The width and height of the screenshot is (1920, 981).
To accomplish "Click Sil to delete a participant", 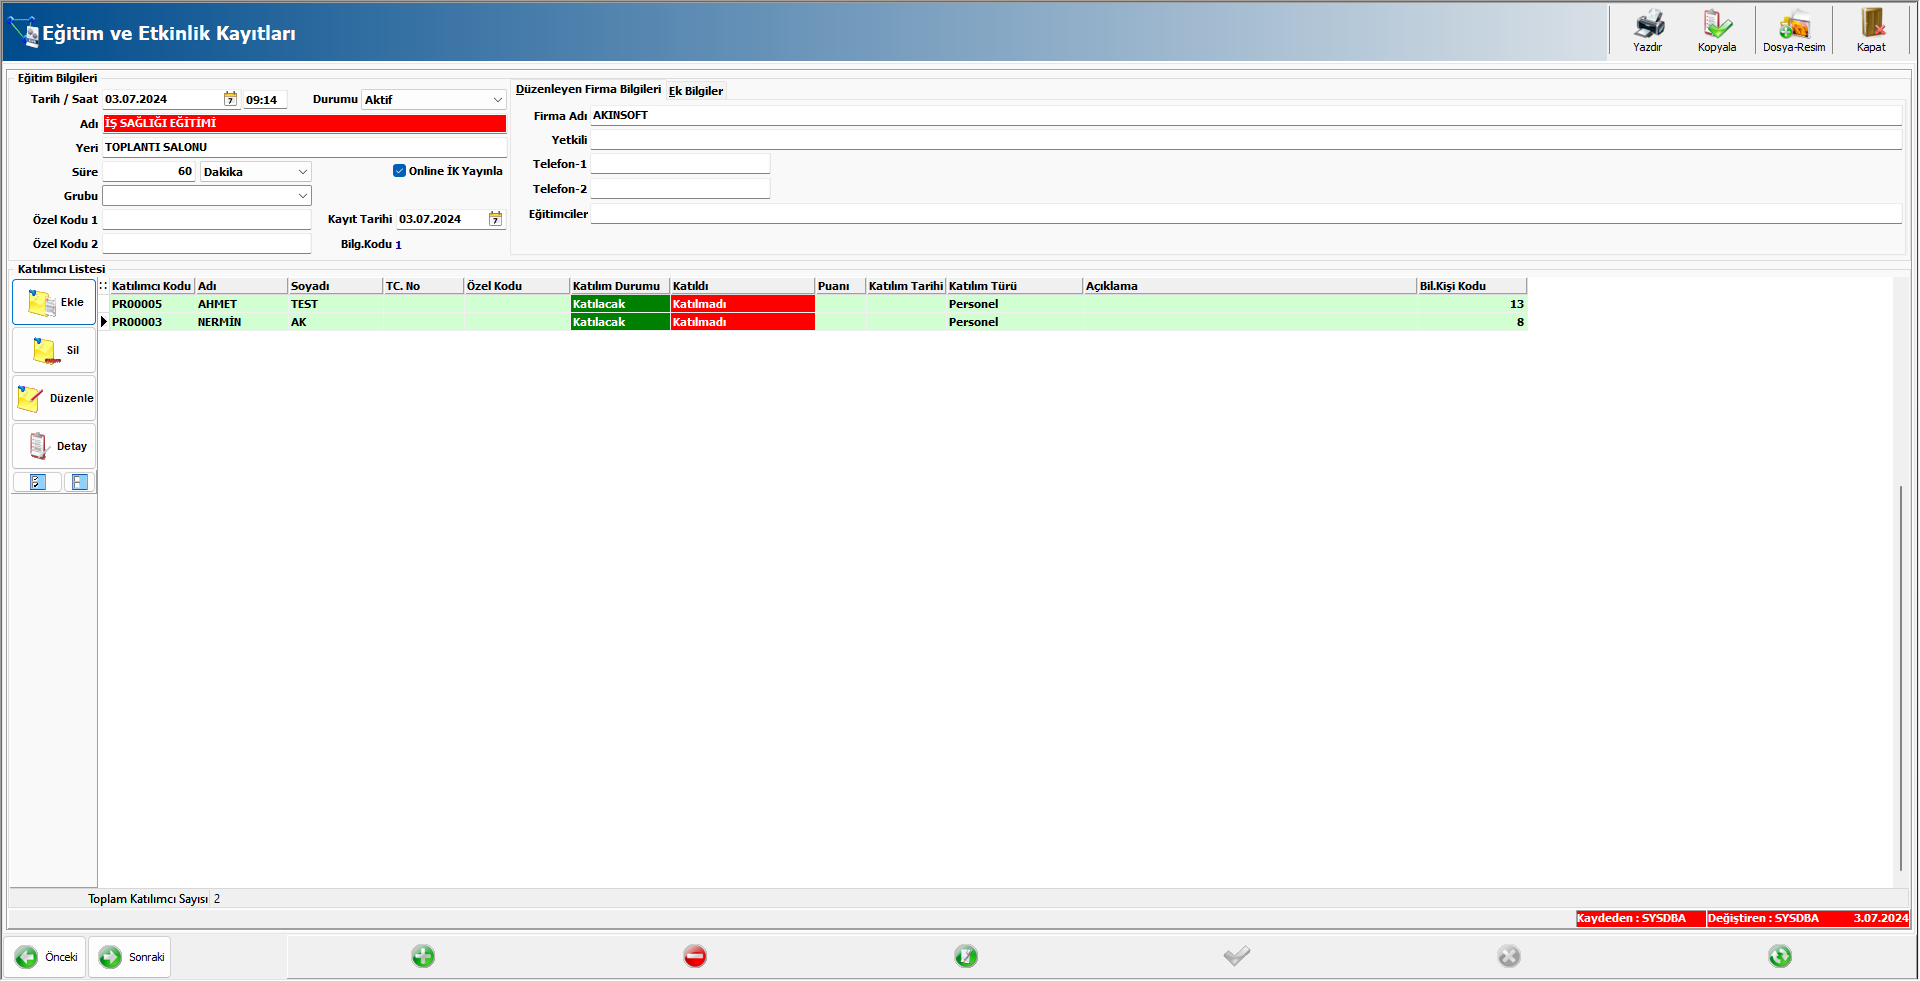I will (54, 350).
